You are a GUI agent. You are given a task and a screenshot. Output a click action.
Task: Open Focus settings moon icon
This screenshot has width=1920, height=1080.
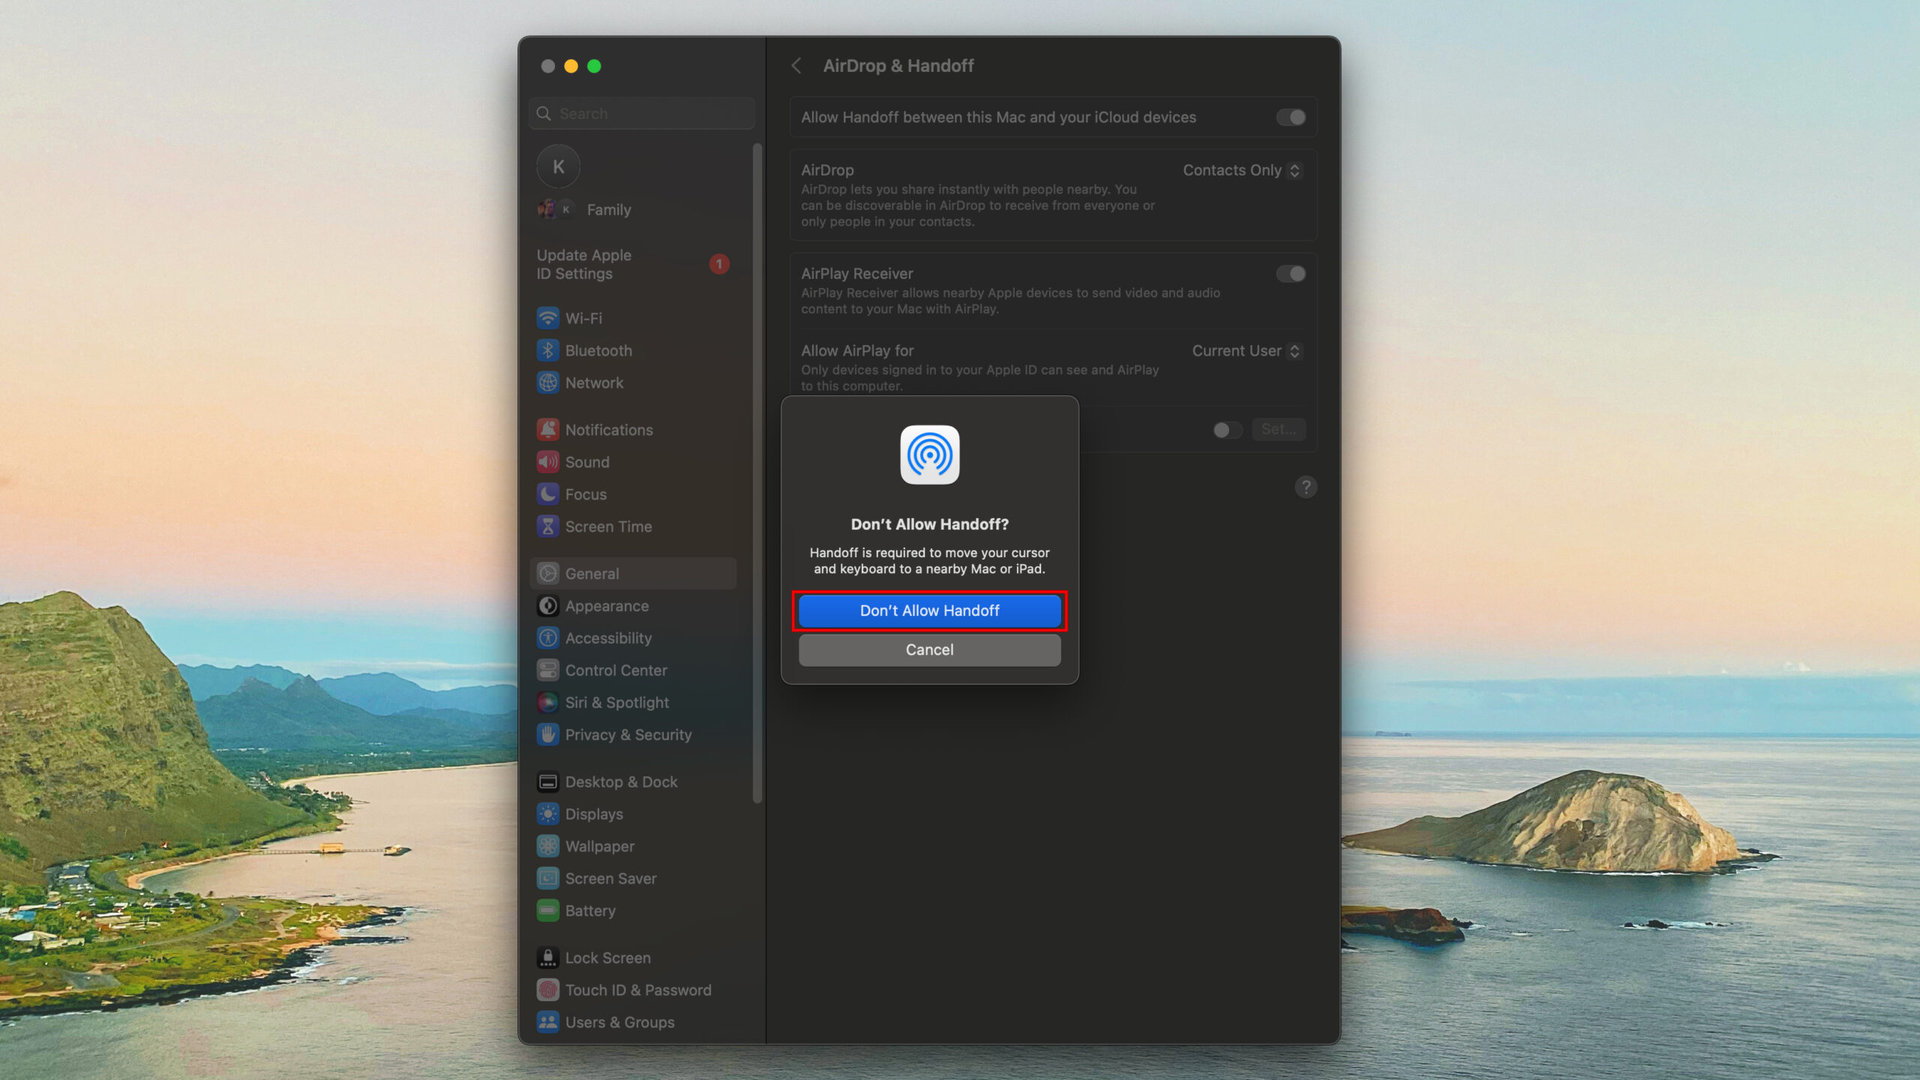pos(548,494)
